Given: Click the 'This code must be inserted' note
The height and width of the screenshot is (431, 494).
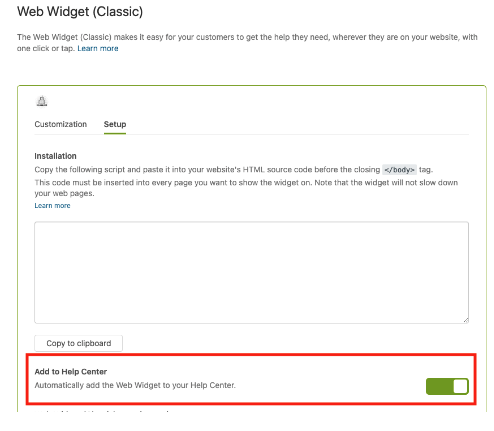Looking at the screenshot, I should point(246,188).
